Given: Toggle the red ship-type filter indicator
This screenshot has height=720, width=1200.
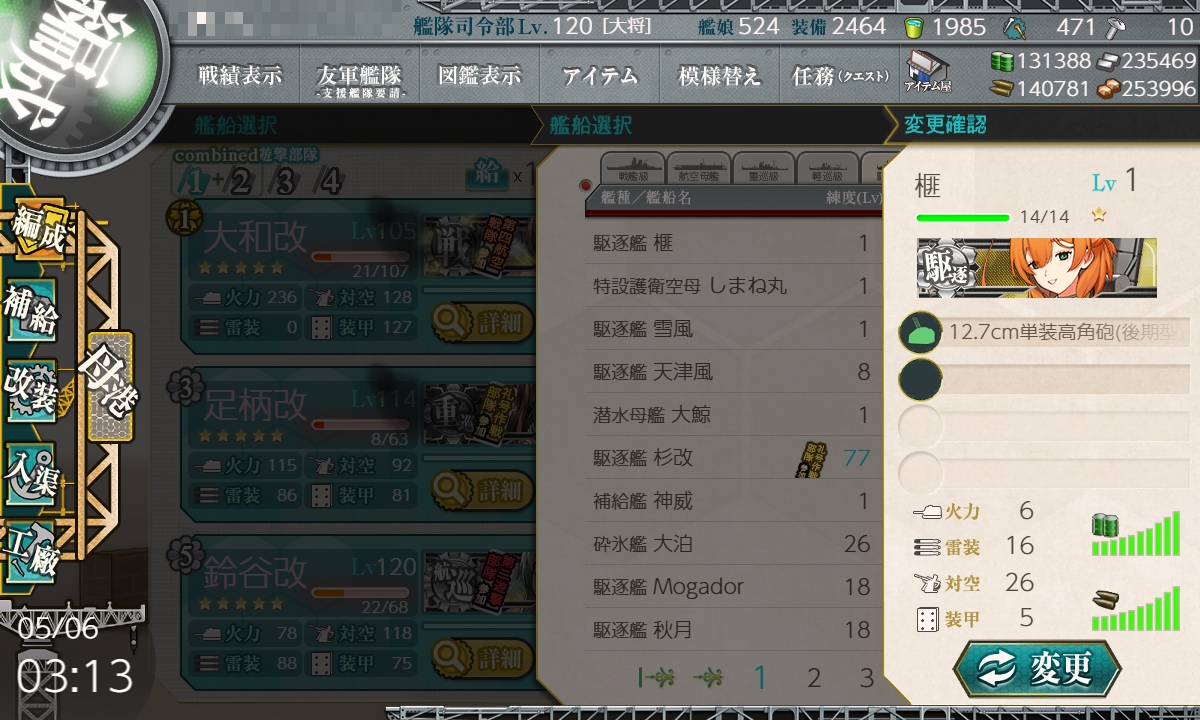Looking at the screenshot, I should point(586,185).
